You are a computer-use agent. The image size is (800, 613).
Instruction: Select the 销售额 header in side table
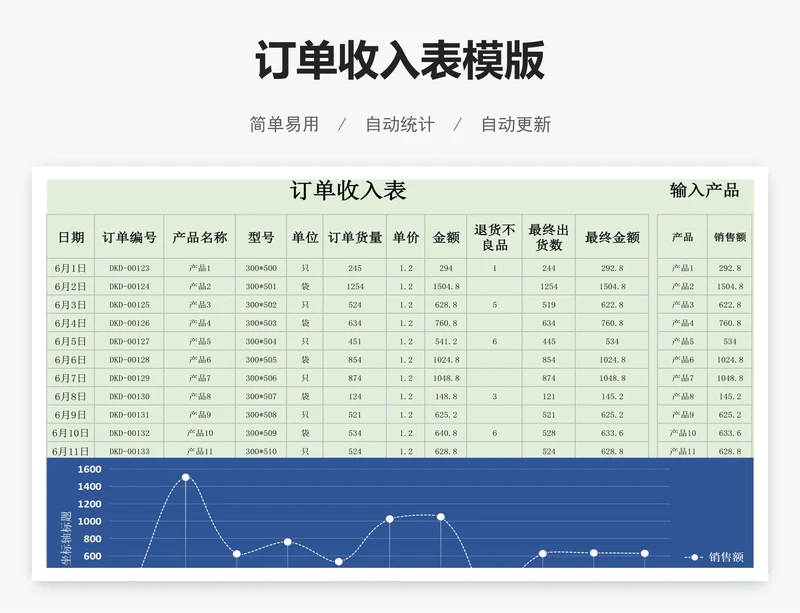point(730,237)
